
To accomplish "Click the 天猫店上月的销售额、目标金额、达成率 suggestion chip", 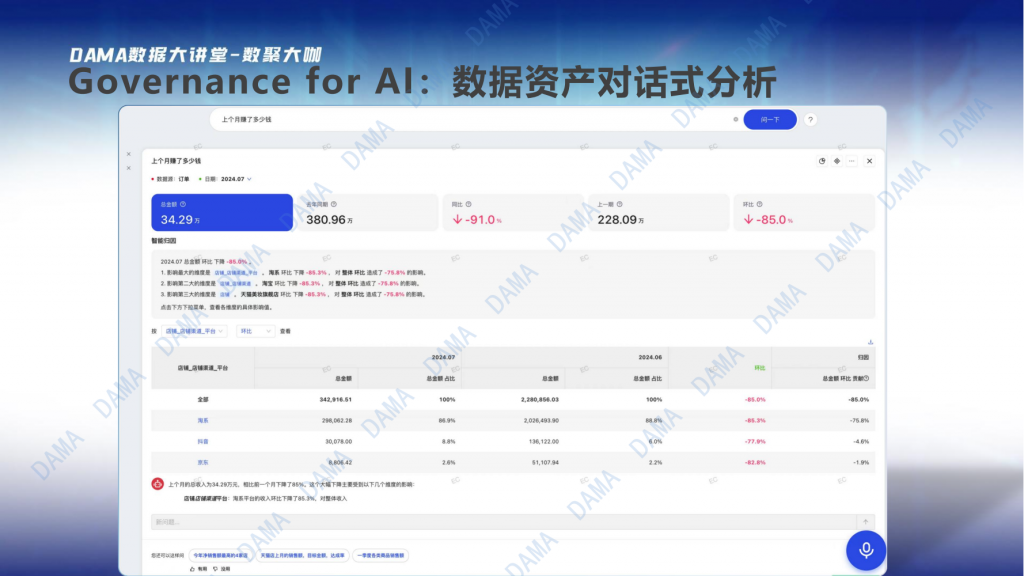I will (x=302, y=556).
